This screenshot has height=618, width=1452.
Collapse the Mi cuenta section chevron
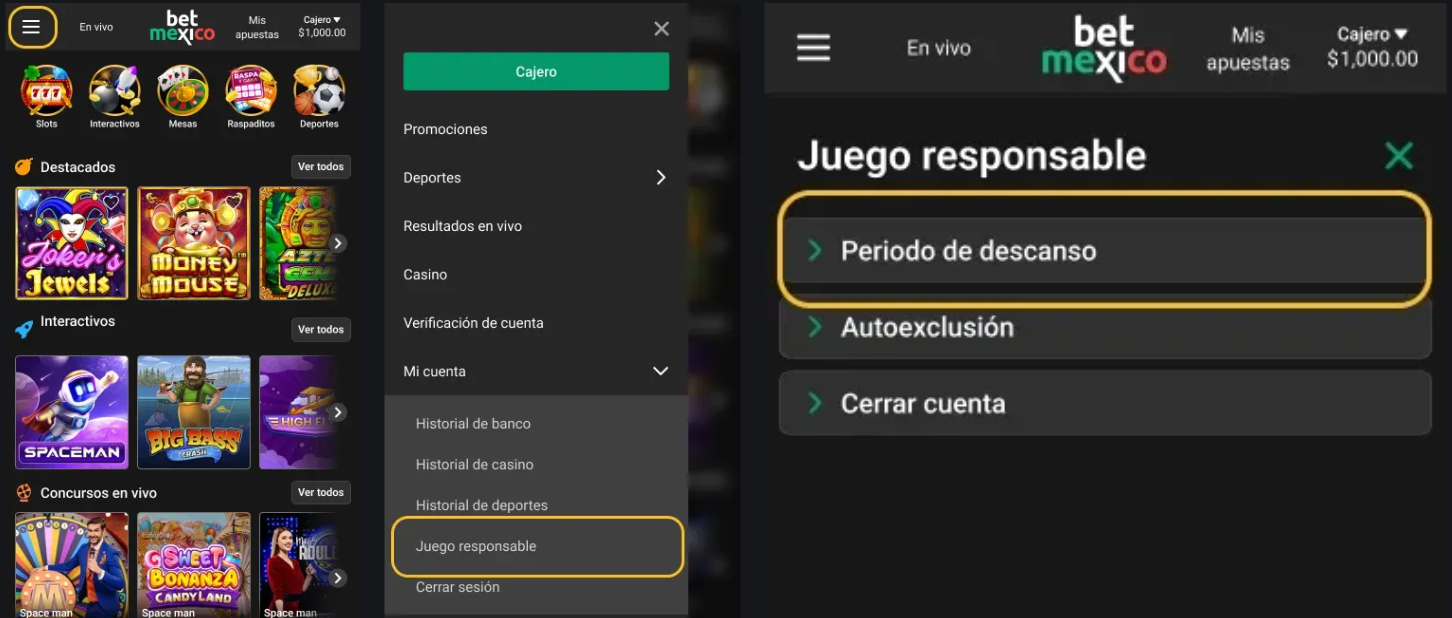660,371
